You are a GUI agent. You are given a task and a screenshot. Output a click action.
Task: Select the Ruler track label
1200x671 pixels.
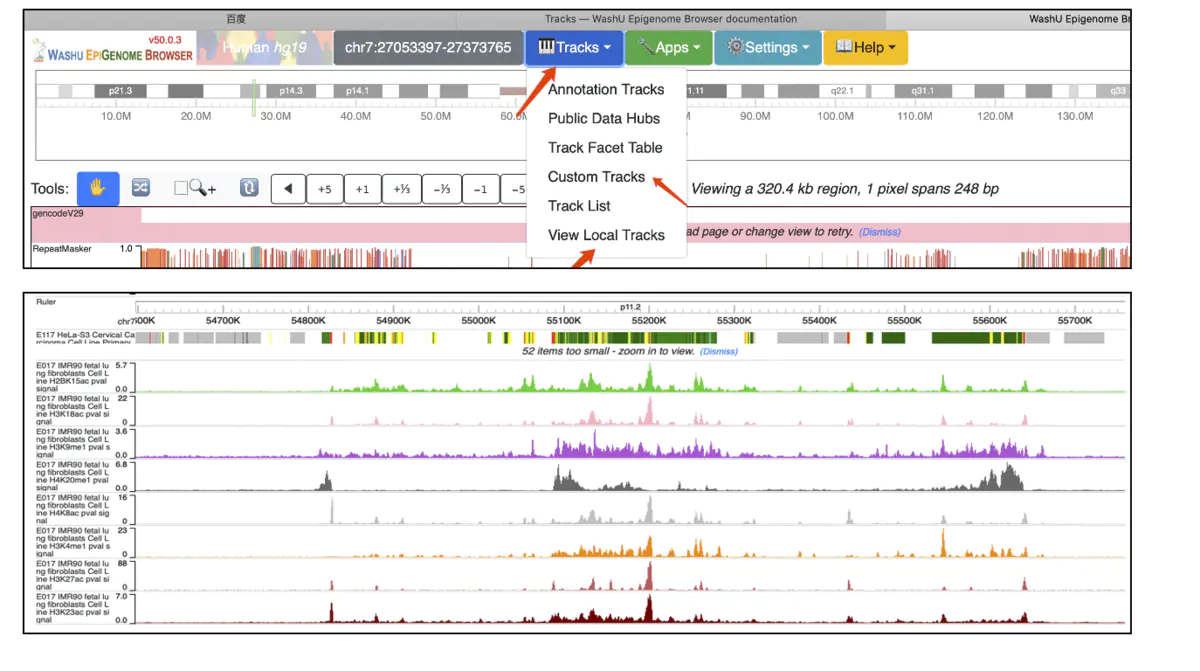point(46,301)
